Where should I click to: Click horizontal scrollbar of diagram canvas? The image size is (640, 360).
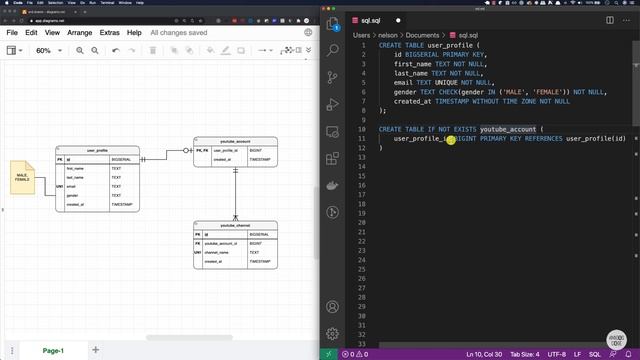coord(189,338)
